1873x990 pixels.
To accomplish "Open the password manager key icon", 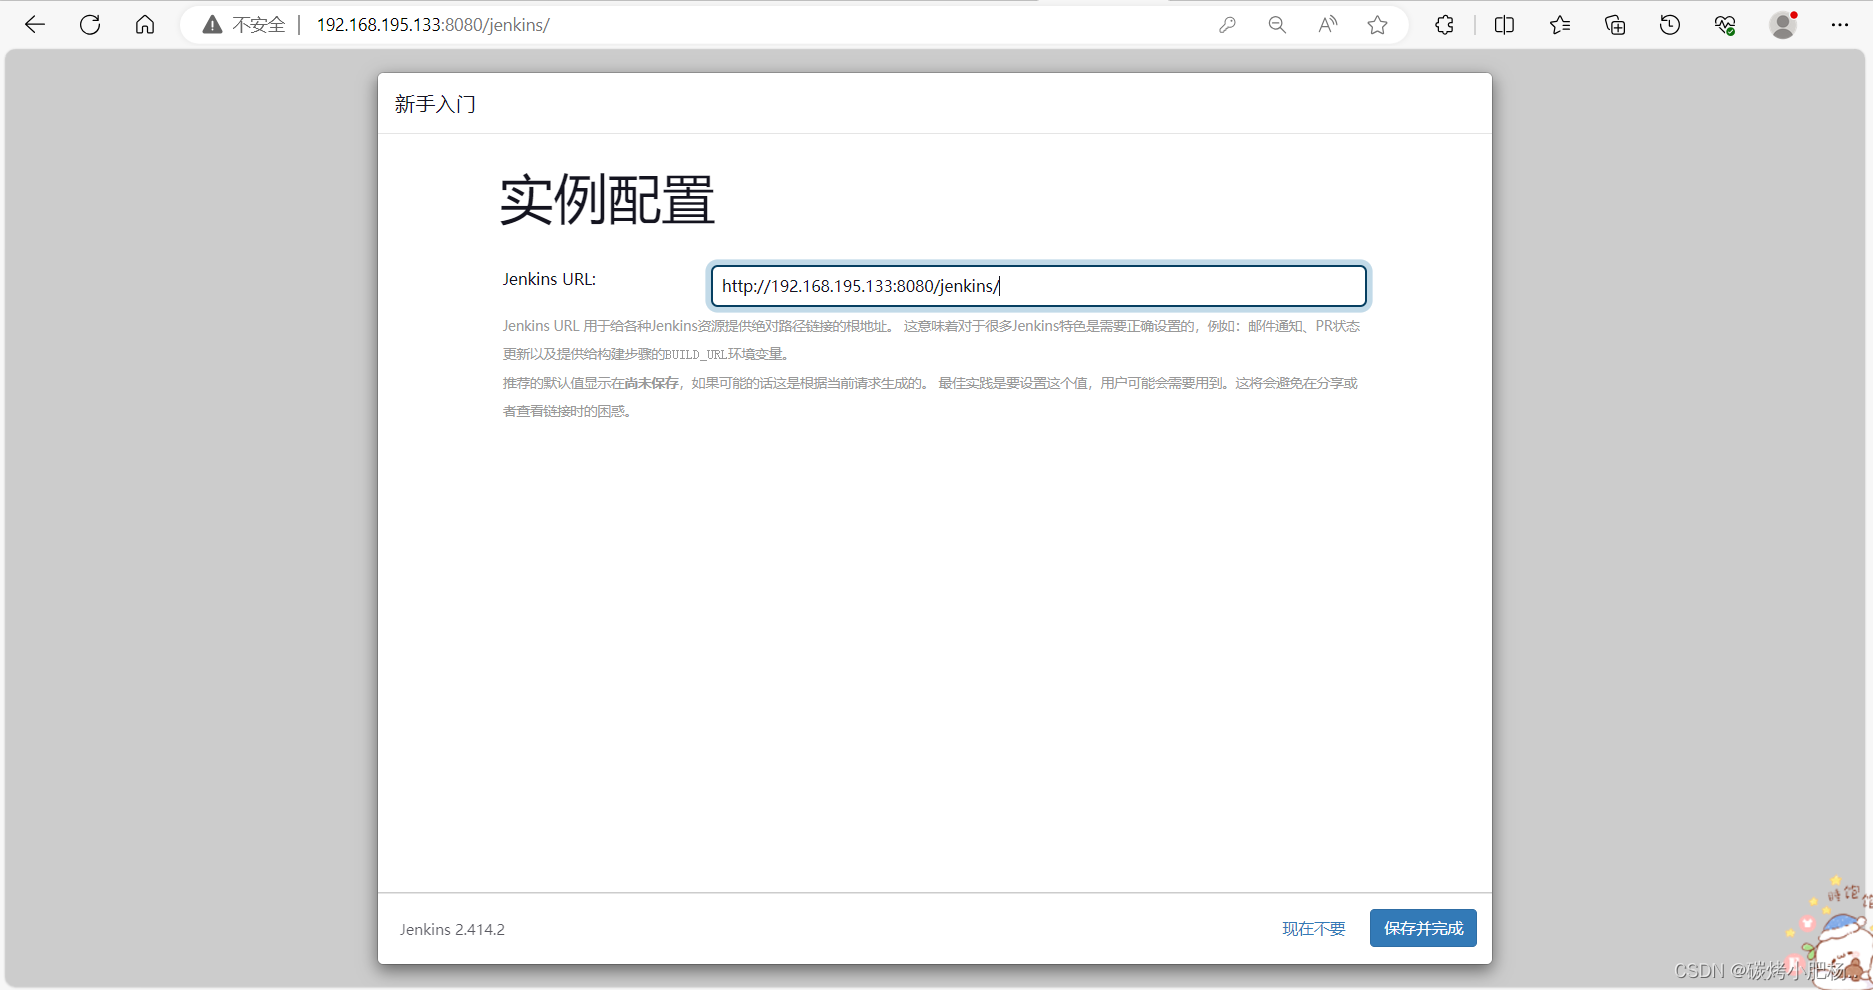I will (1227, 24).
